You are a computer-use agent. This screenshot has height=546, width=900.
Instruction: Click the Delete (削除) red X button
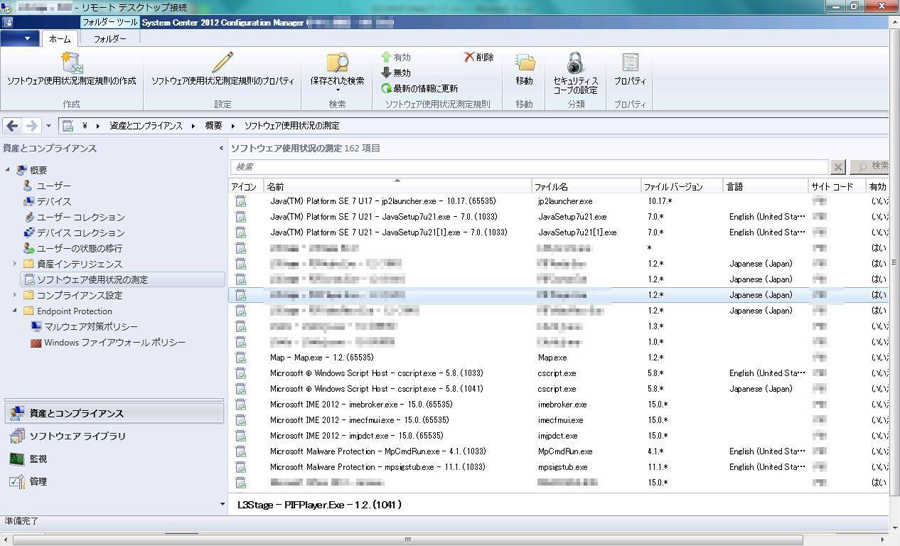479,57
